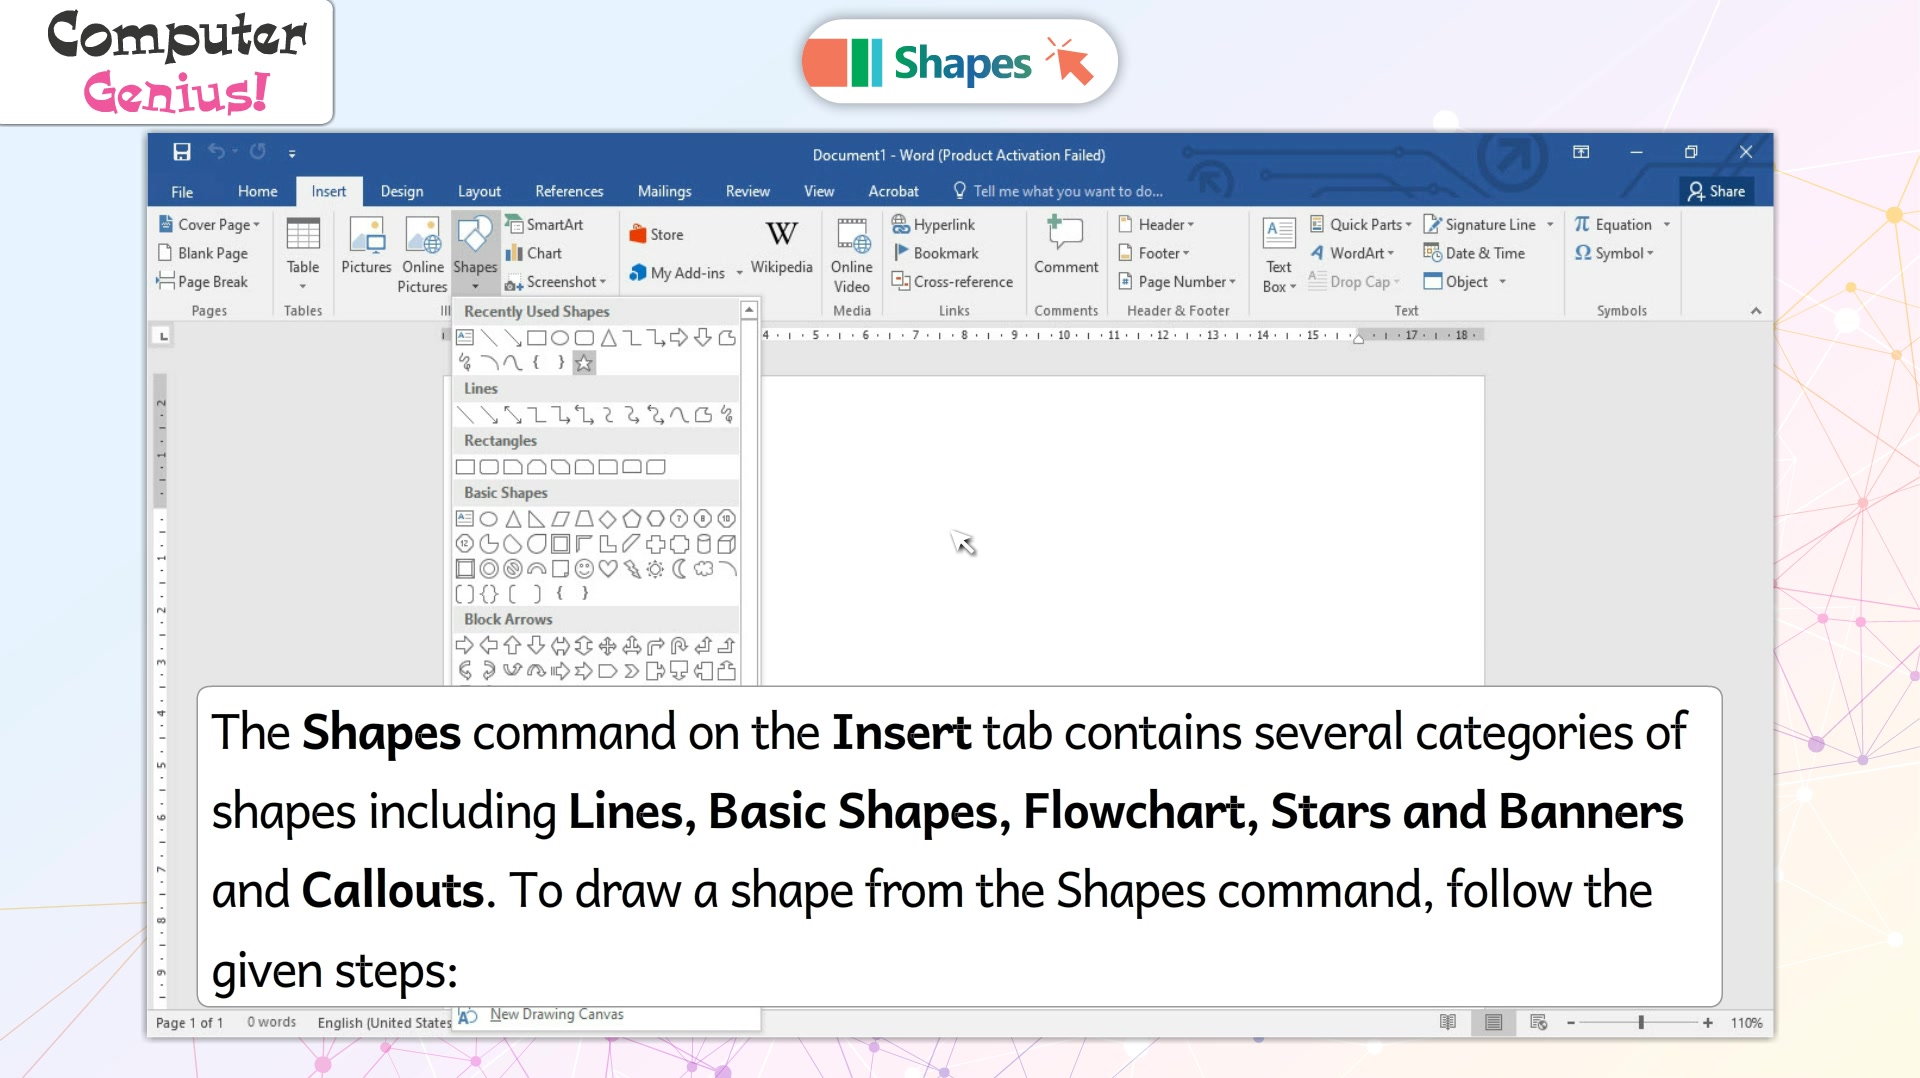
Task: Collapse the ribbon with the chevron
Action: point(1756,311)
